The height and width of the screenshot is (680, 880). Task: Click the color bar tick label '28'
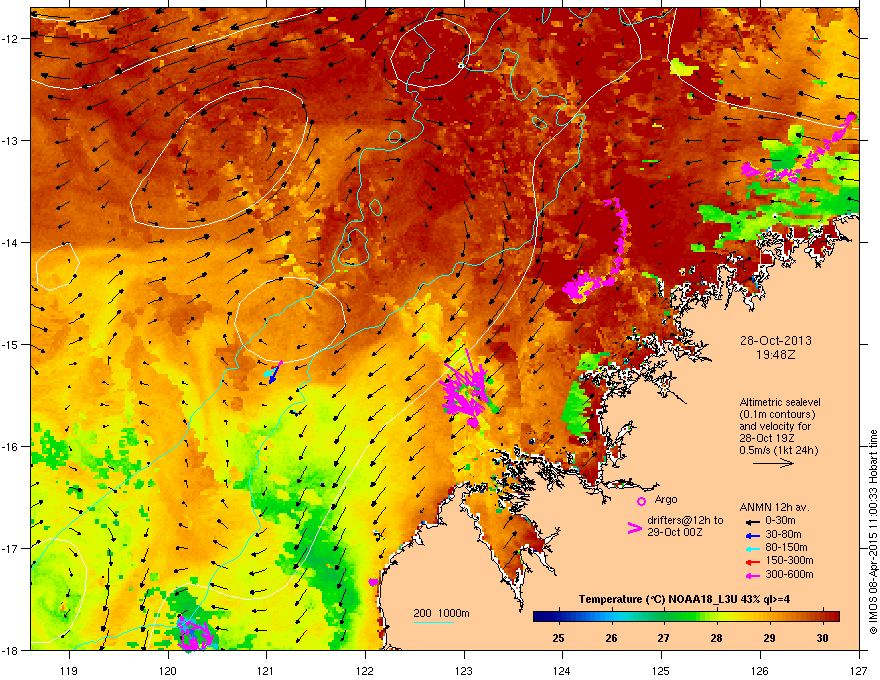(716, 638)
